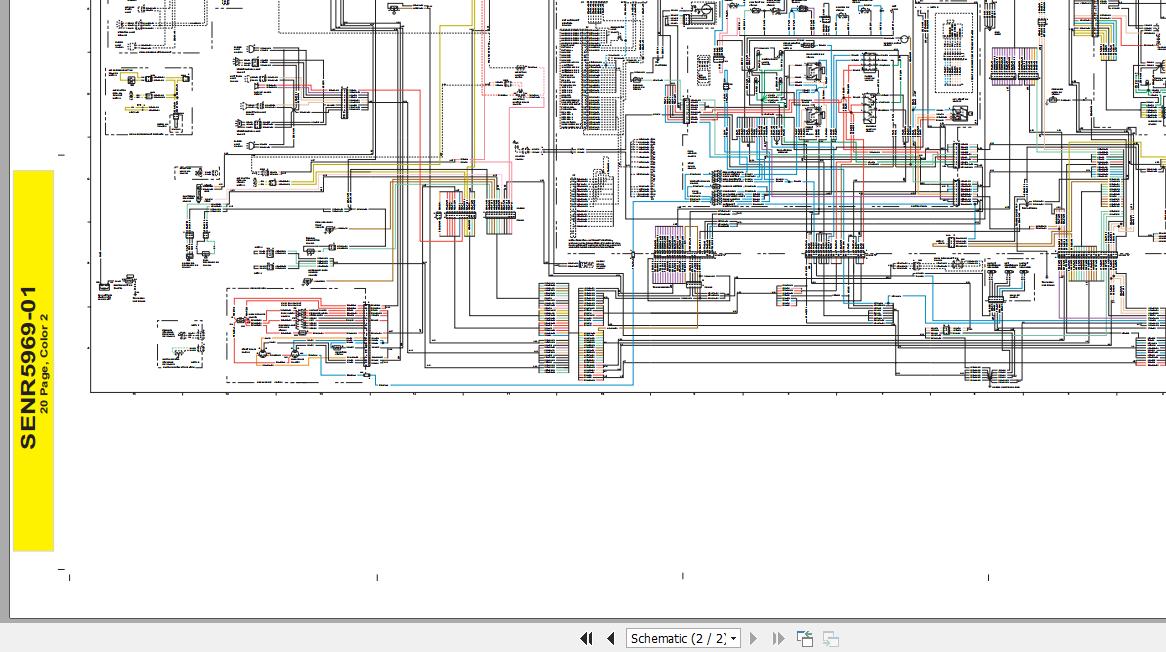Click the gray bottom toolbar empty area
This screenshot has height=652, width=1166.
(x=300, y=637)
